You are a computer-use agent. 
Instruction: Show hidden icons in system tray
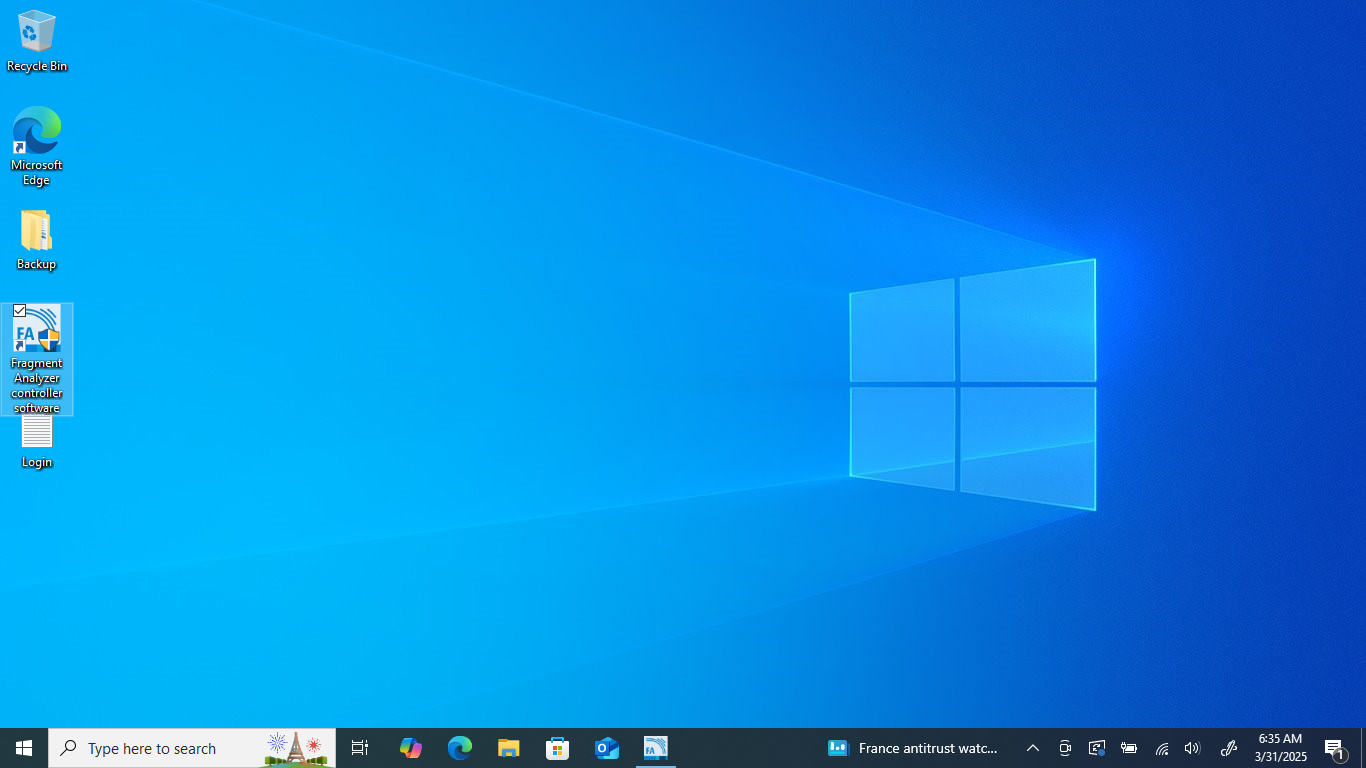point(1033,748)
